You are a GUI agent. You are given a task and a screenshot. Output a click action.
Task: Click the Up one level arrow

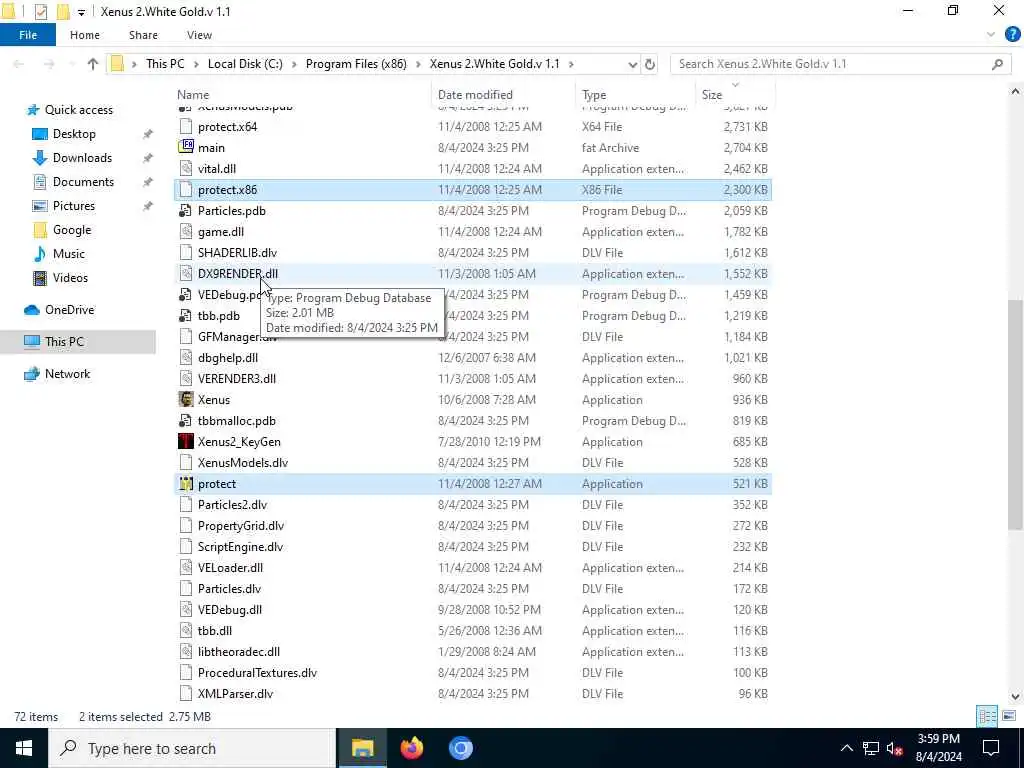click(x=93, y=64)
